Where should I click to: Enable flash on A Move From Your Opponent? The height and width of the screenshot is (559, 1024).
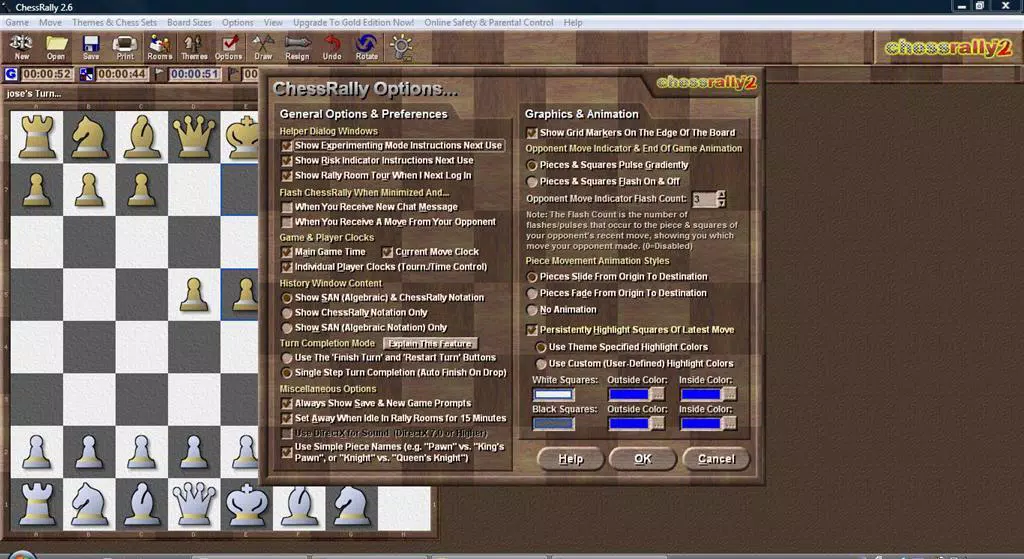click(x=287, y=222)
